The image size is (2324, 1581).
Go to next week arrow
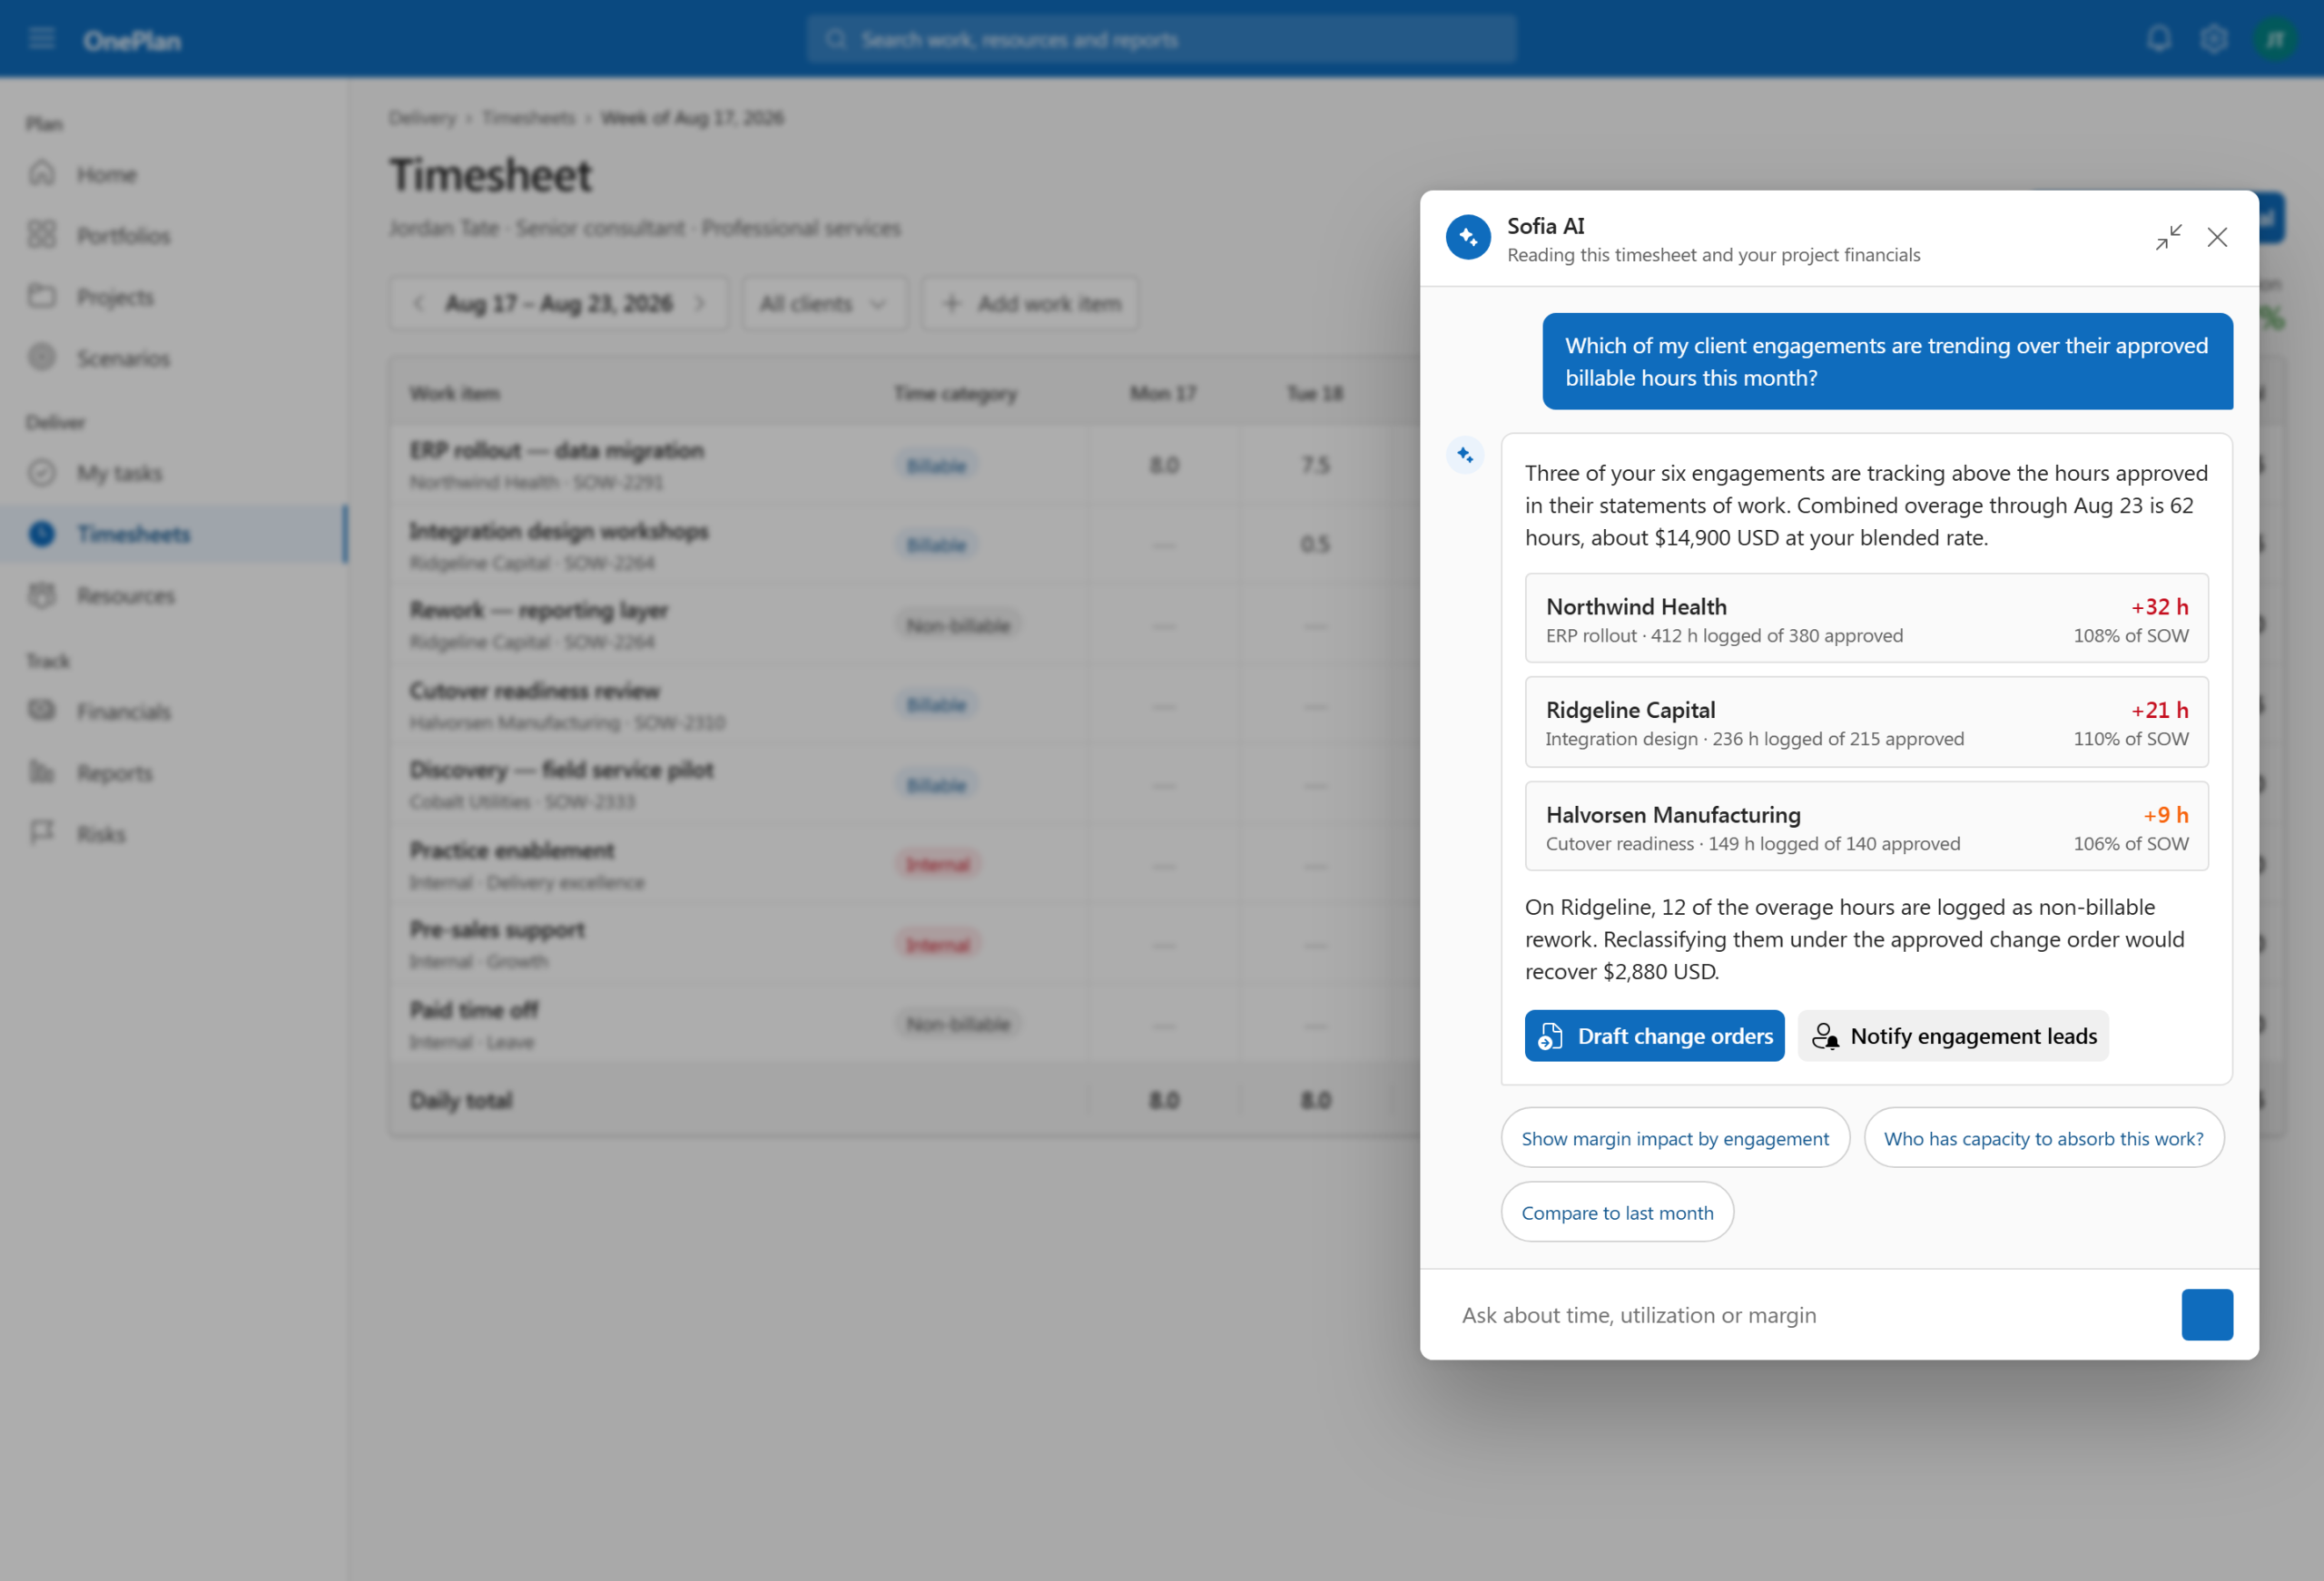(699, 303)
